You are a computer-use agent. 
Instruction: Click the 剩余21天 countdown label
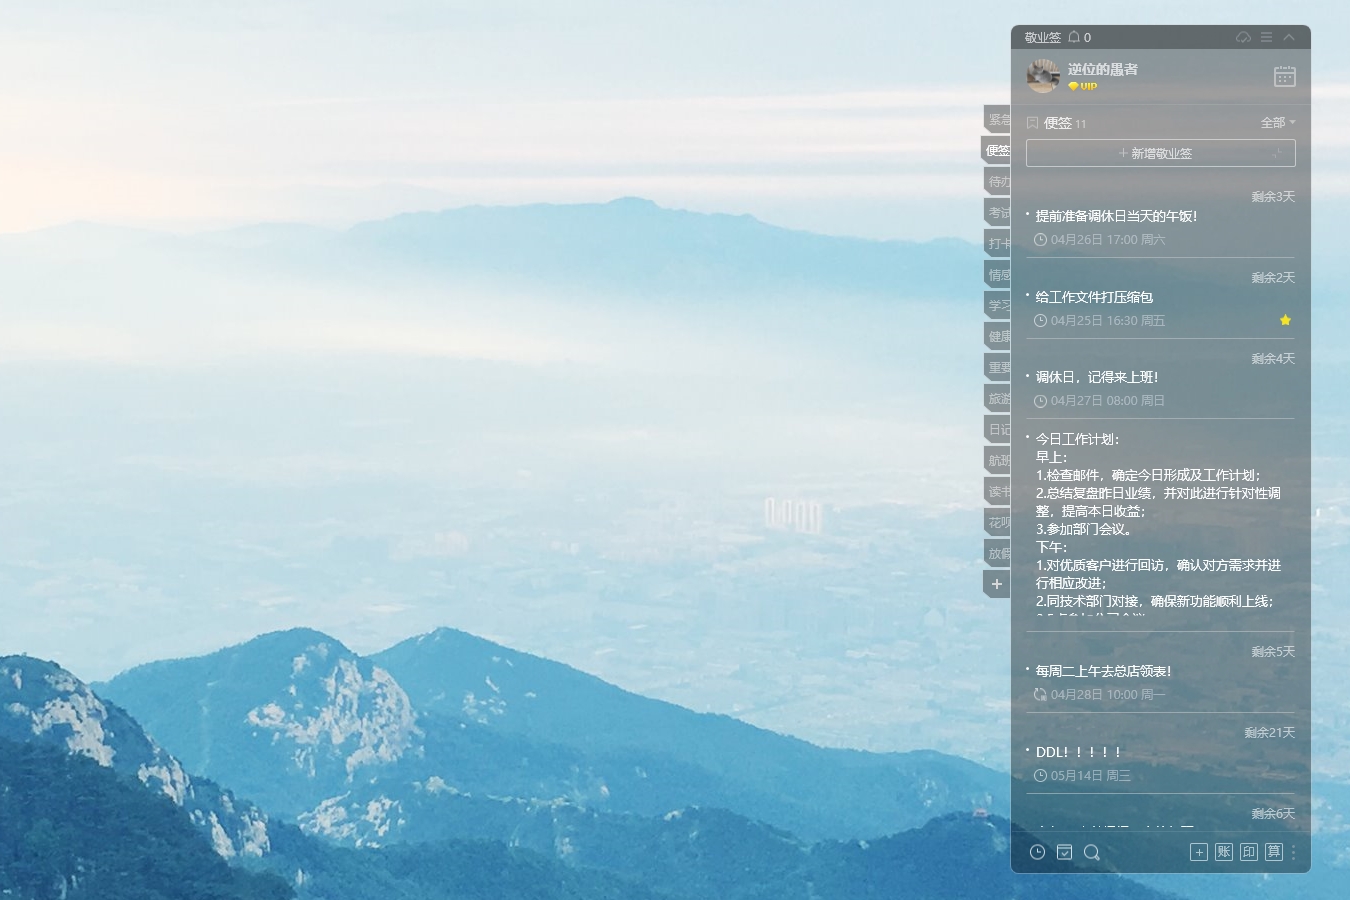(1270, 733)
